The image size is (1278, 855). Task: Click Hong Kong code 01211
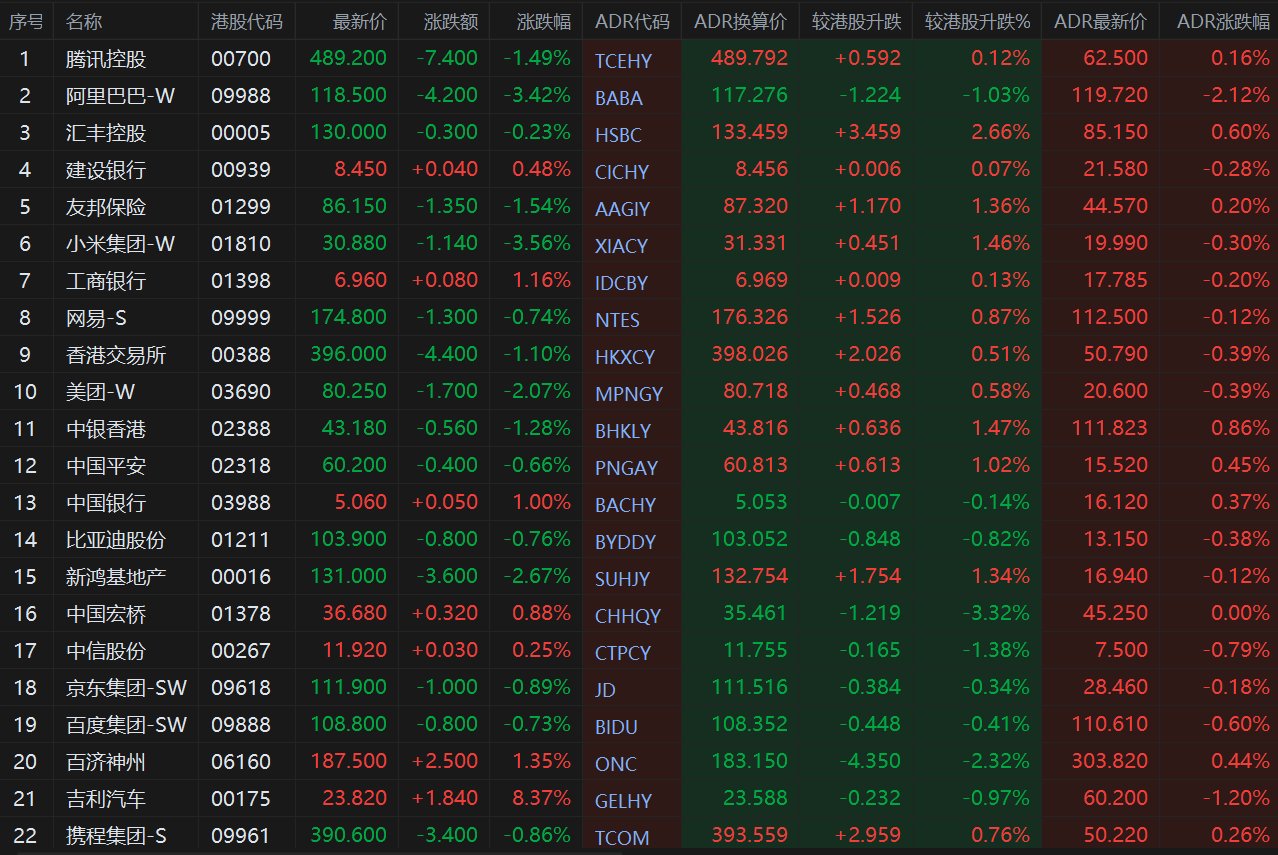[241, 540]
